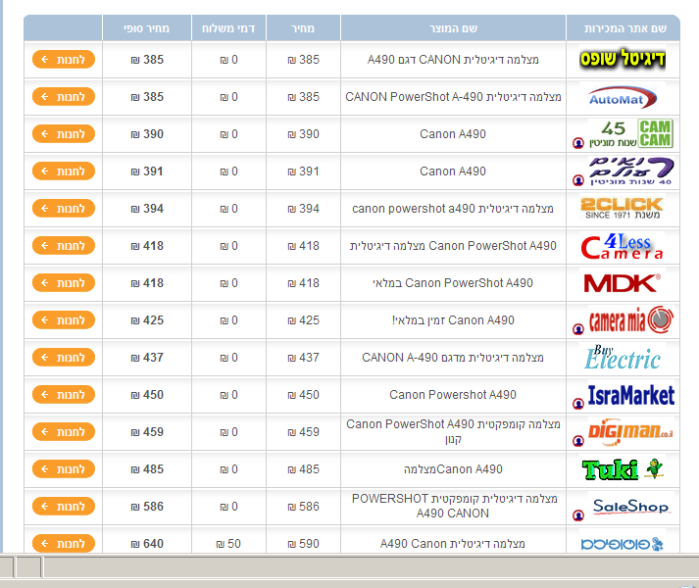Open product 'Canon A490' in the 391 row
The image size is (699, 588).
click(x=453, y=171)
